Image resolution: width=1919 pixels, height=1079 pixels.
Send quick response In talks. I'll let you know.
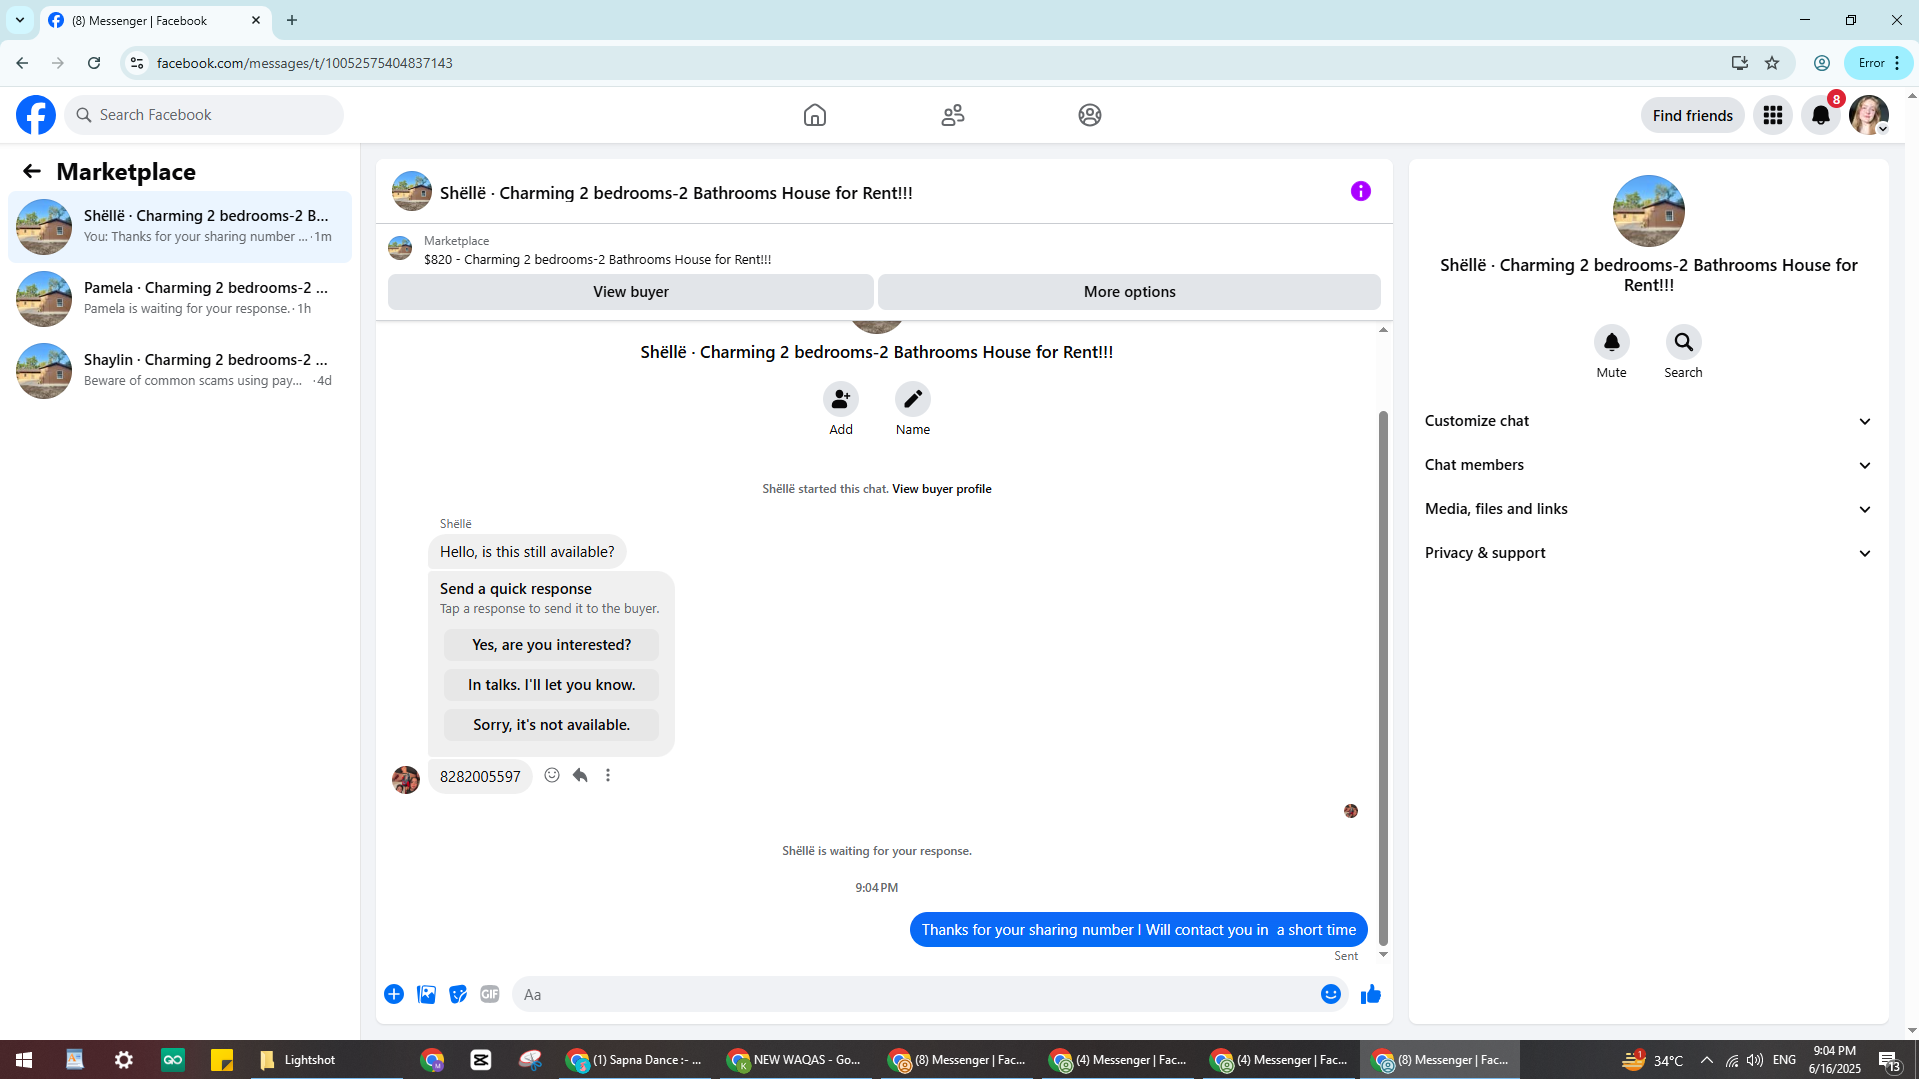pyautogui.click(x=552, y=685)
